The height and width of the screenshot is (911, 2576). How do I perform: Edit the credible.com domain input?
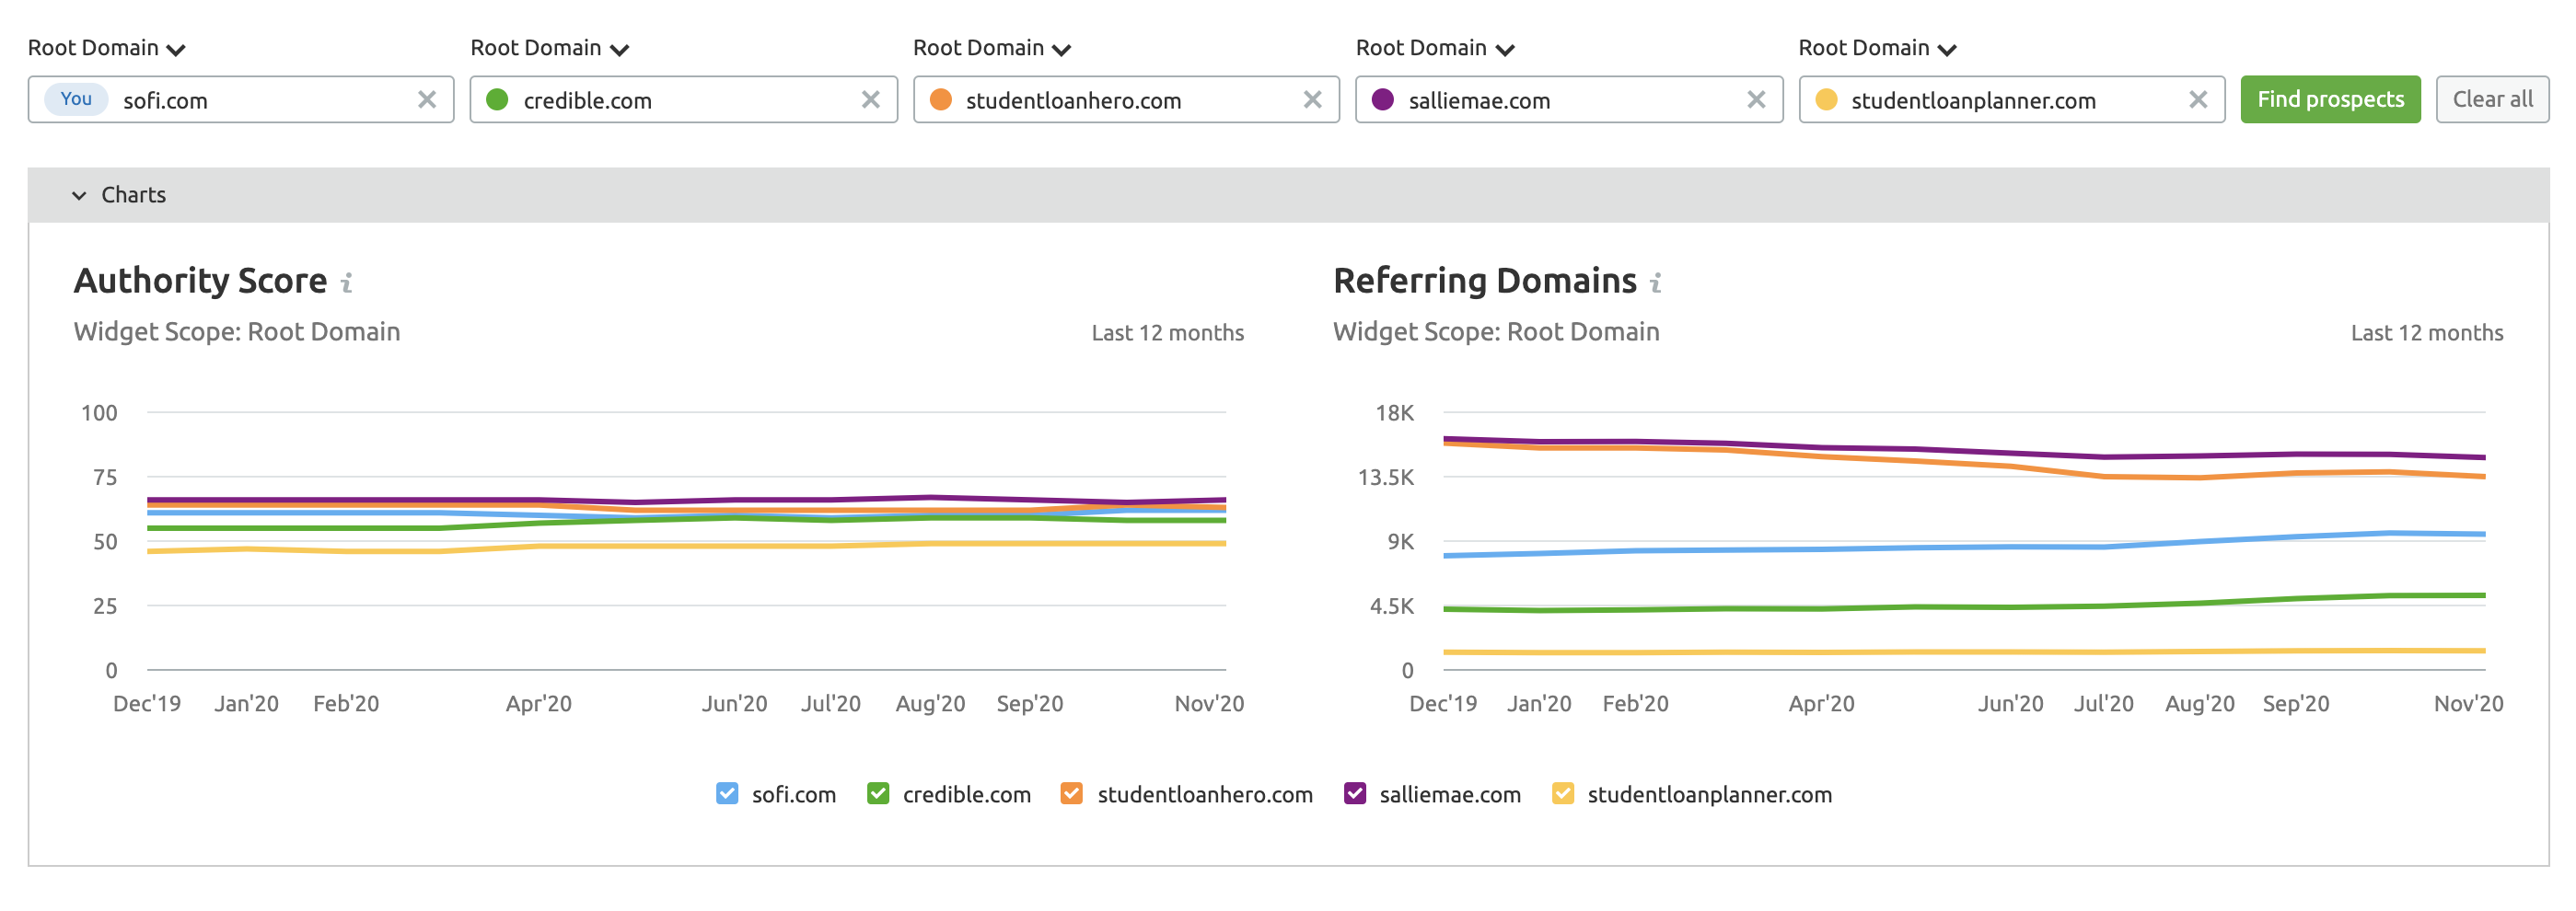click(685, 101)
